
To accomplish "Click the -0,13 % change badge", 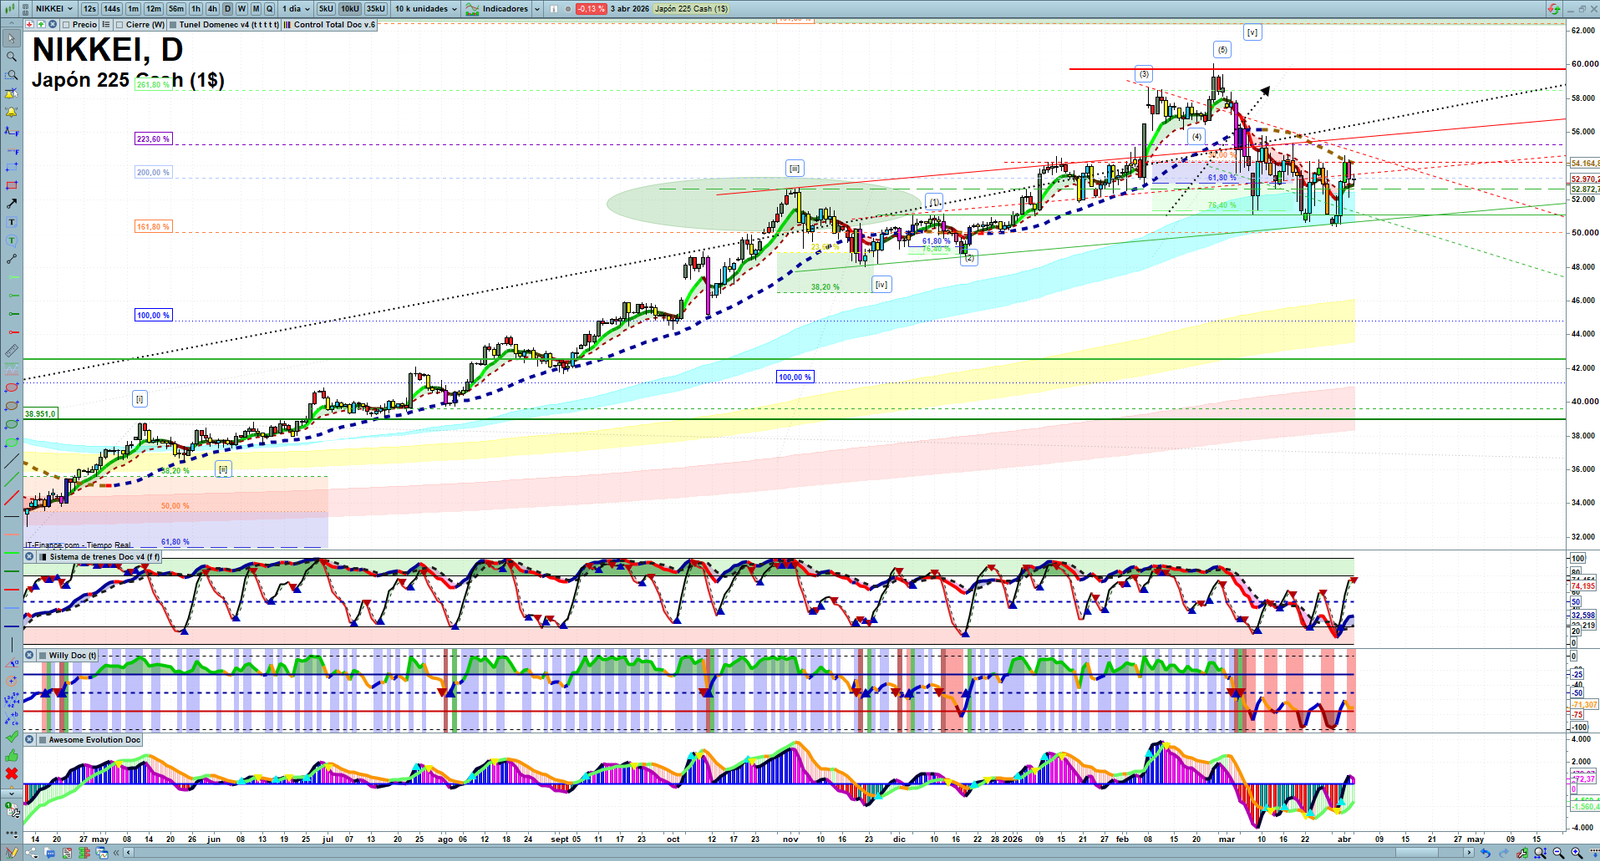I will [x=591, y=9].
